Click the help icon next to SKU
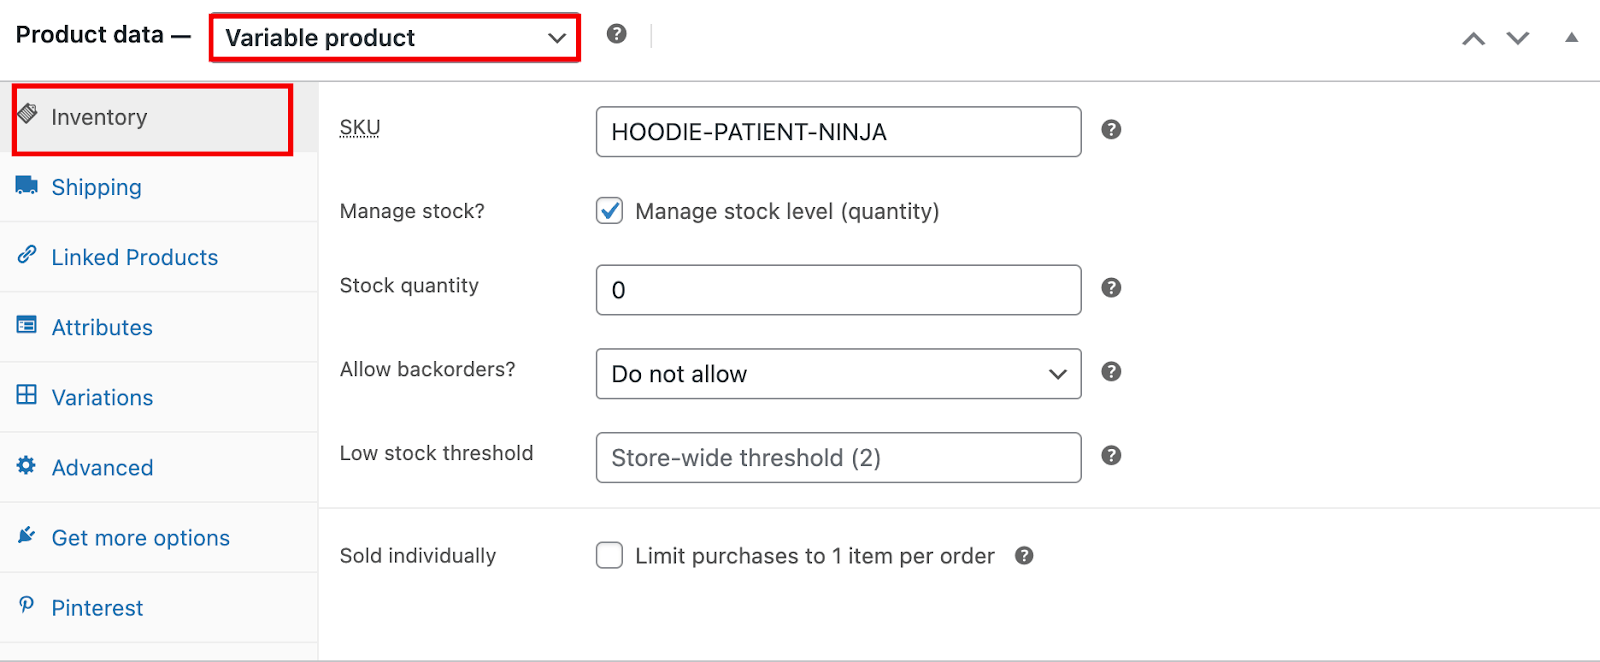 pyautogui.click(x=1110, y=130)
